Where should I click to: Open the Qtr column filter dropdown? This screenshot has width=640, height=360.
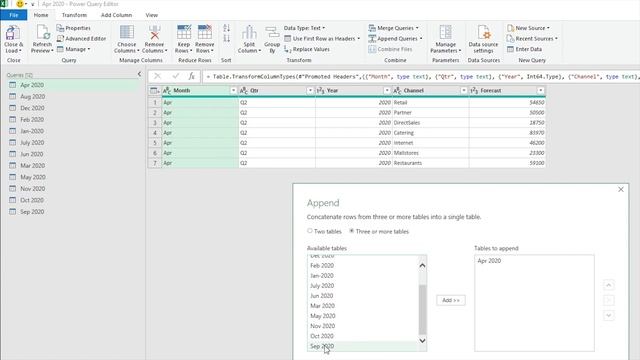310,91
